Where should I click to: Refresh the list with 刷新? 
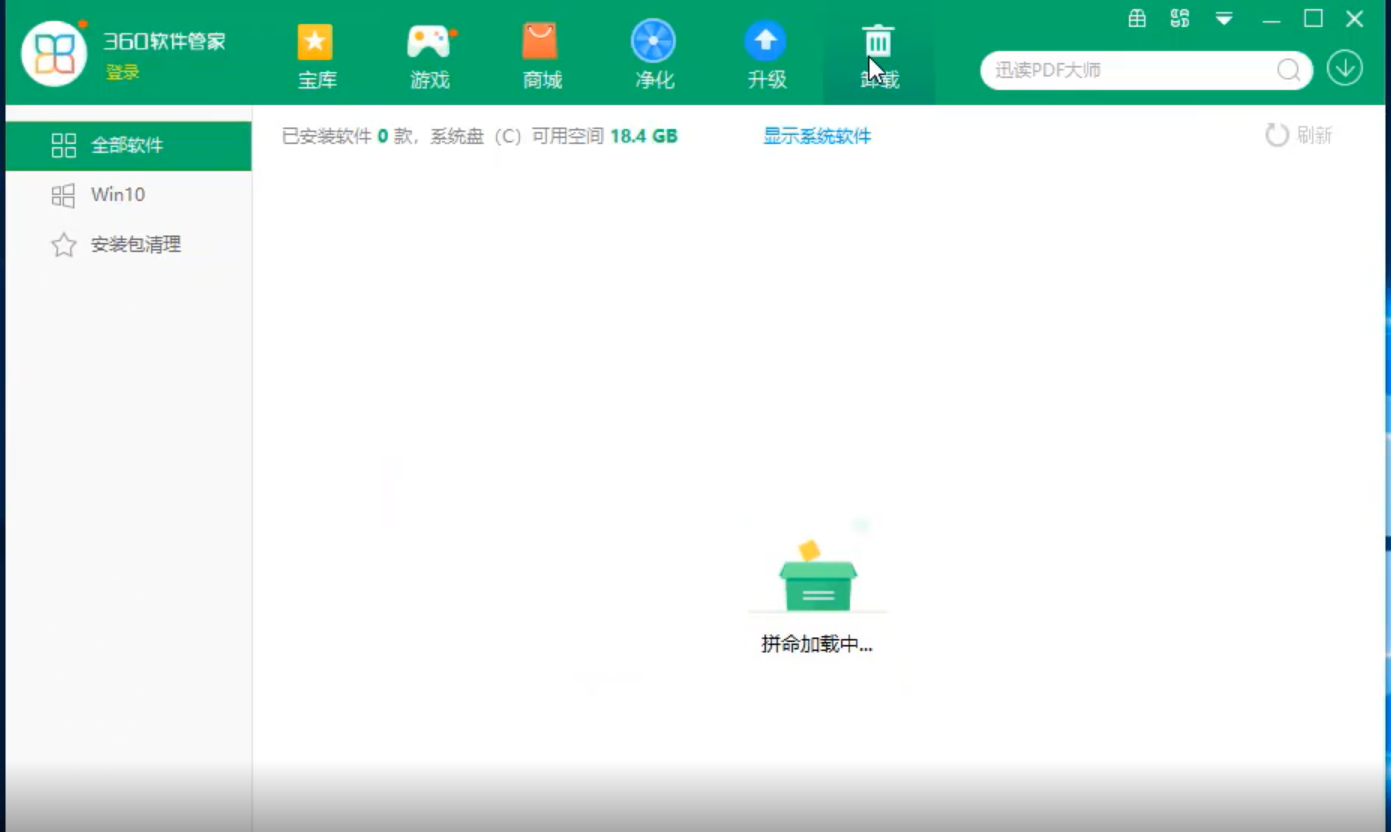pos(1297,136)
